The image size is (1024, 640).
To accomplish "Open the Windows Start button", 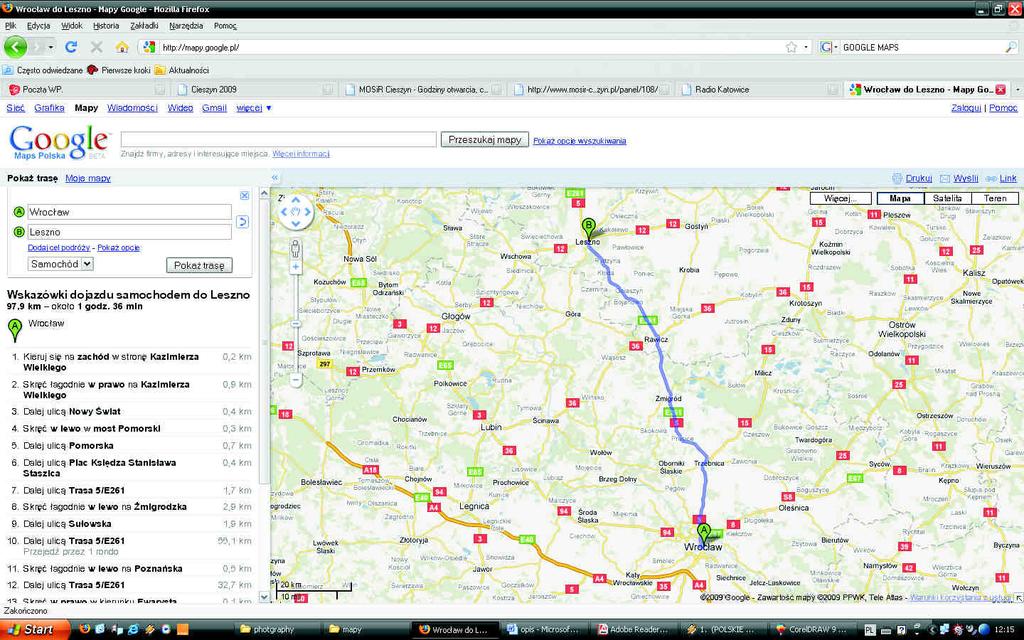I will tap(33, 630).
